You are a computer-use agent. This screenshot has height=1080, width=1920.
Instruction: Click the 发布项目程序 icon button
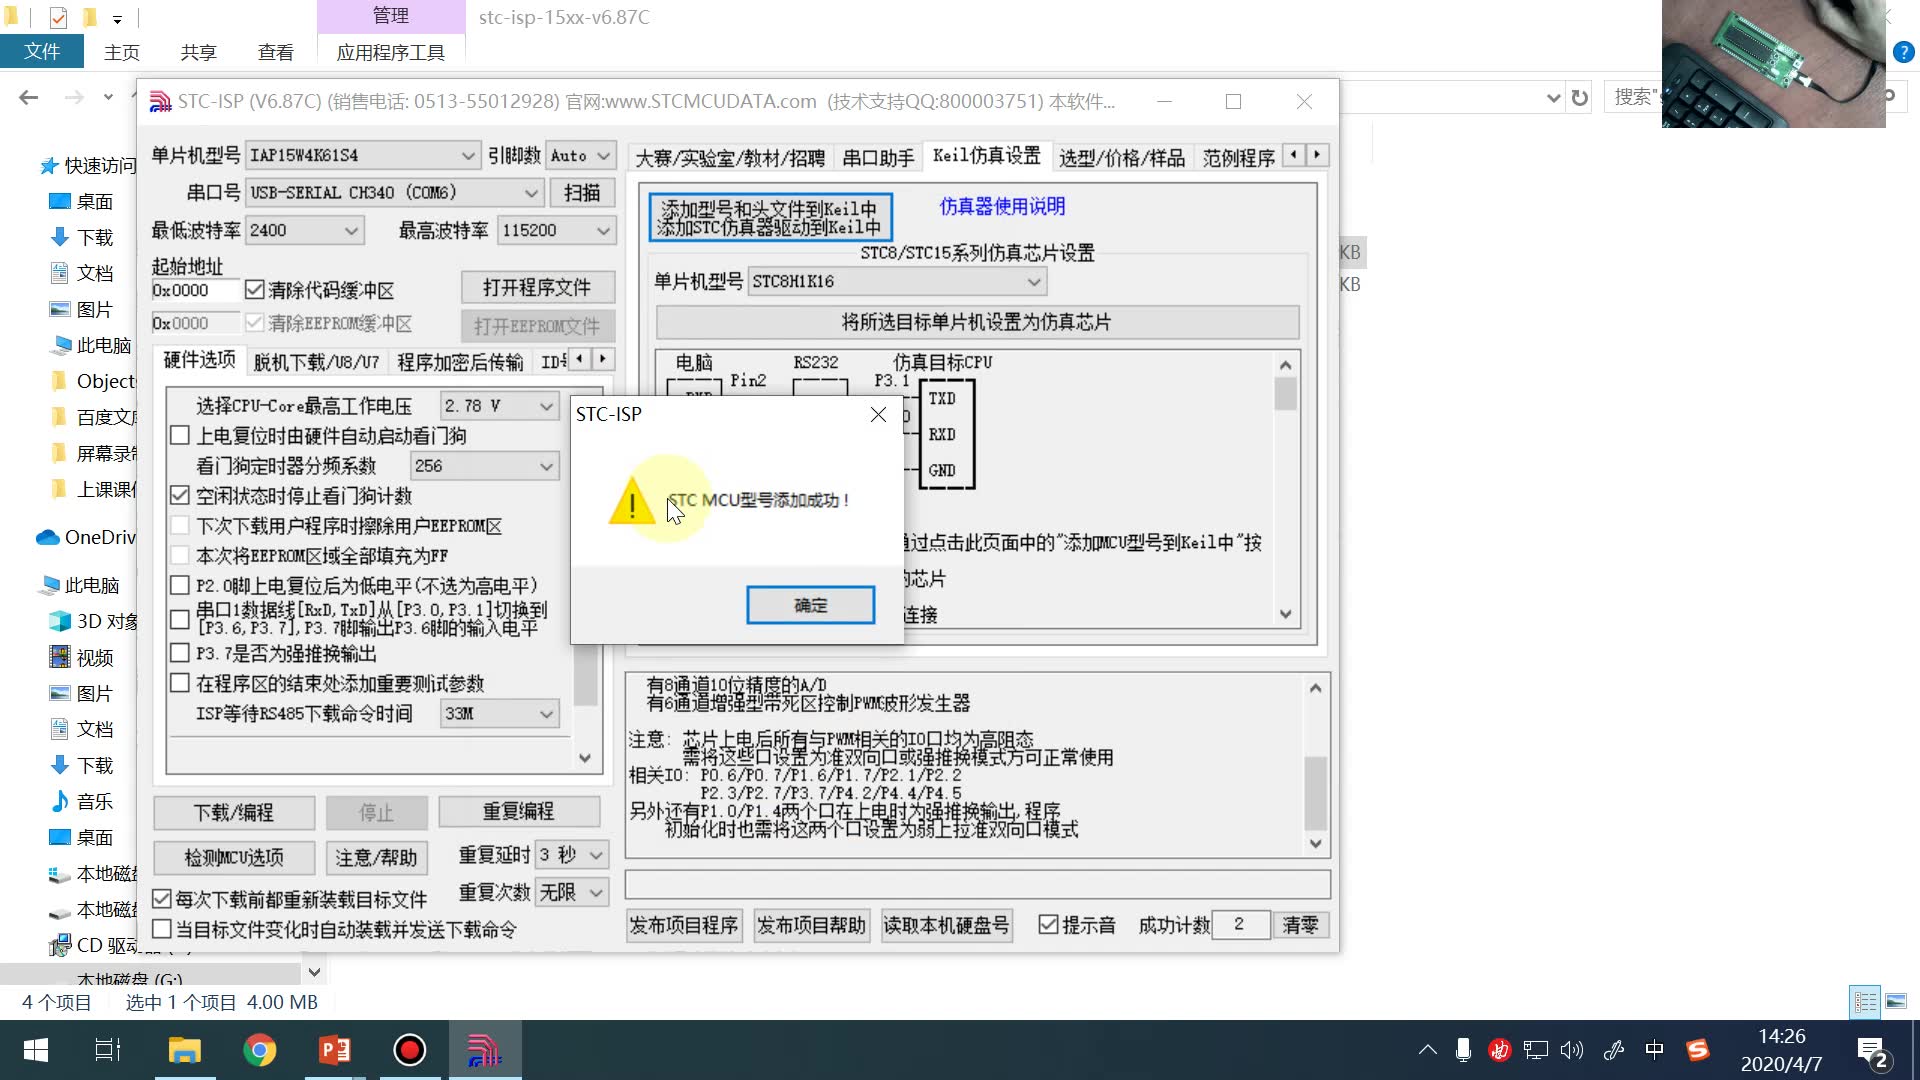[684, 924]
